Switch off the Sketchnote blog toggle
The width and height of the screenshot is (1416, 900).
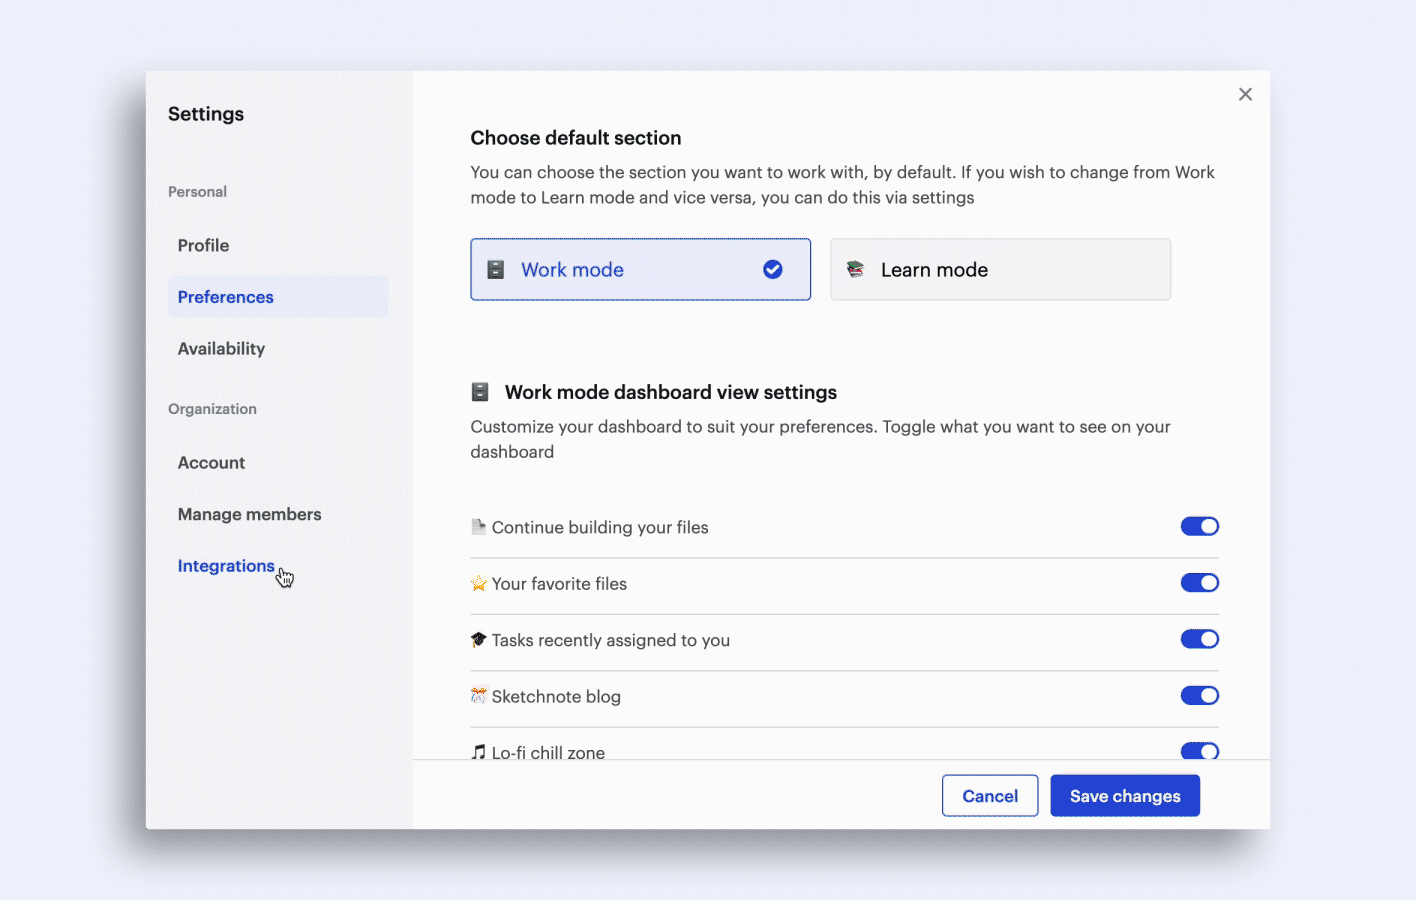pos(1199,695)
